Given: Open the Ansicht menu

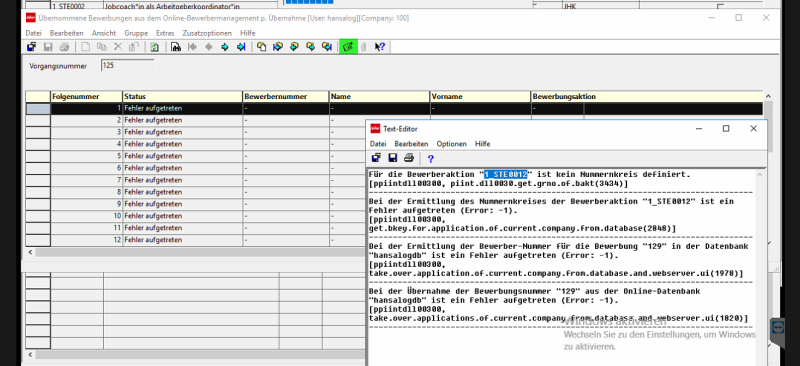Looking at the screenshot, I should coord(104,33).
